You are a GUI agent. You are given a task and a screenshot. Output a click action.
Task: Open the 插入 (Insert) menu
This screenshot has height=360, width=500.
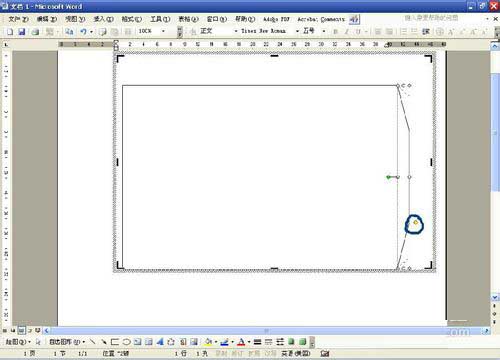103,19
